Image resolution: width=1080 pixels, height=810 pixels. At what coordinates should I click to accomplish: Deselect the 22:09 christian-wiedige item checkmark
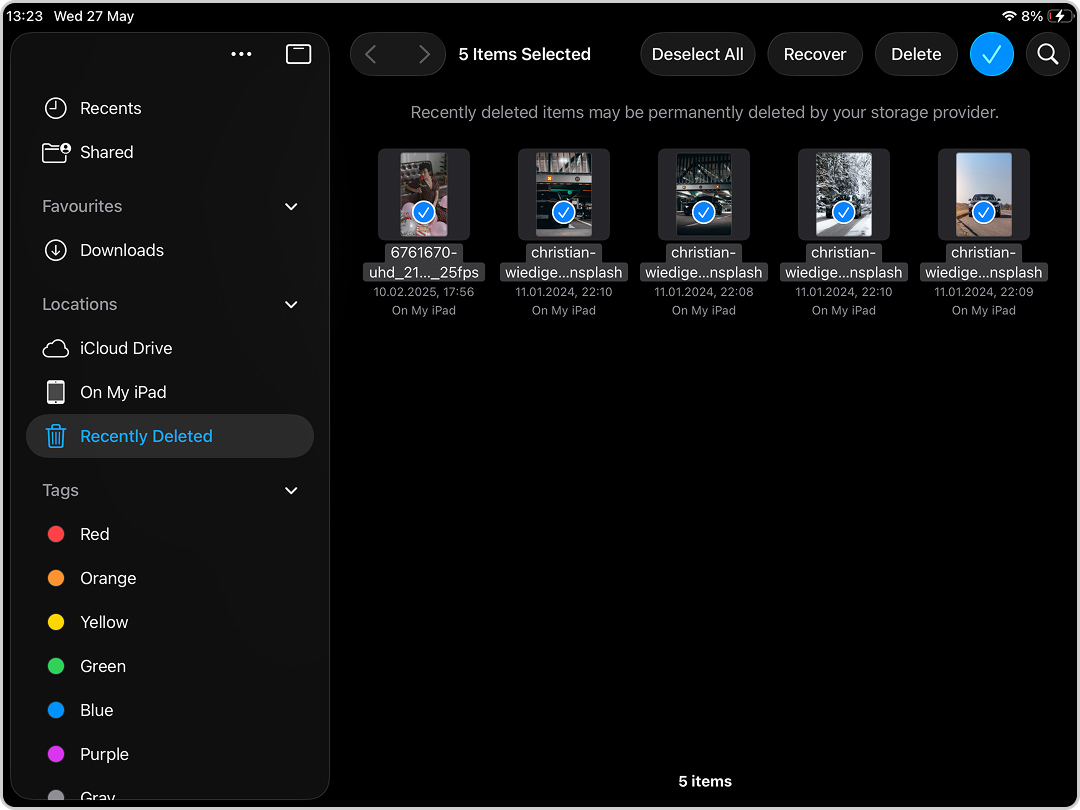pos(984,212)
